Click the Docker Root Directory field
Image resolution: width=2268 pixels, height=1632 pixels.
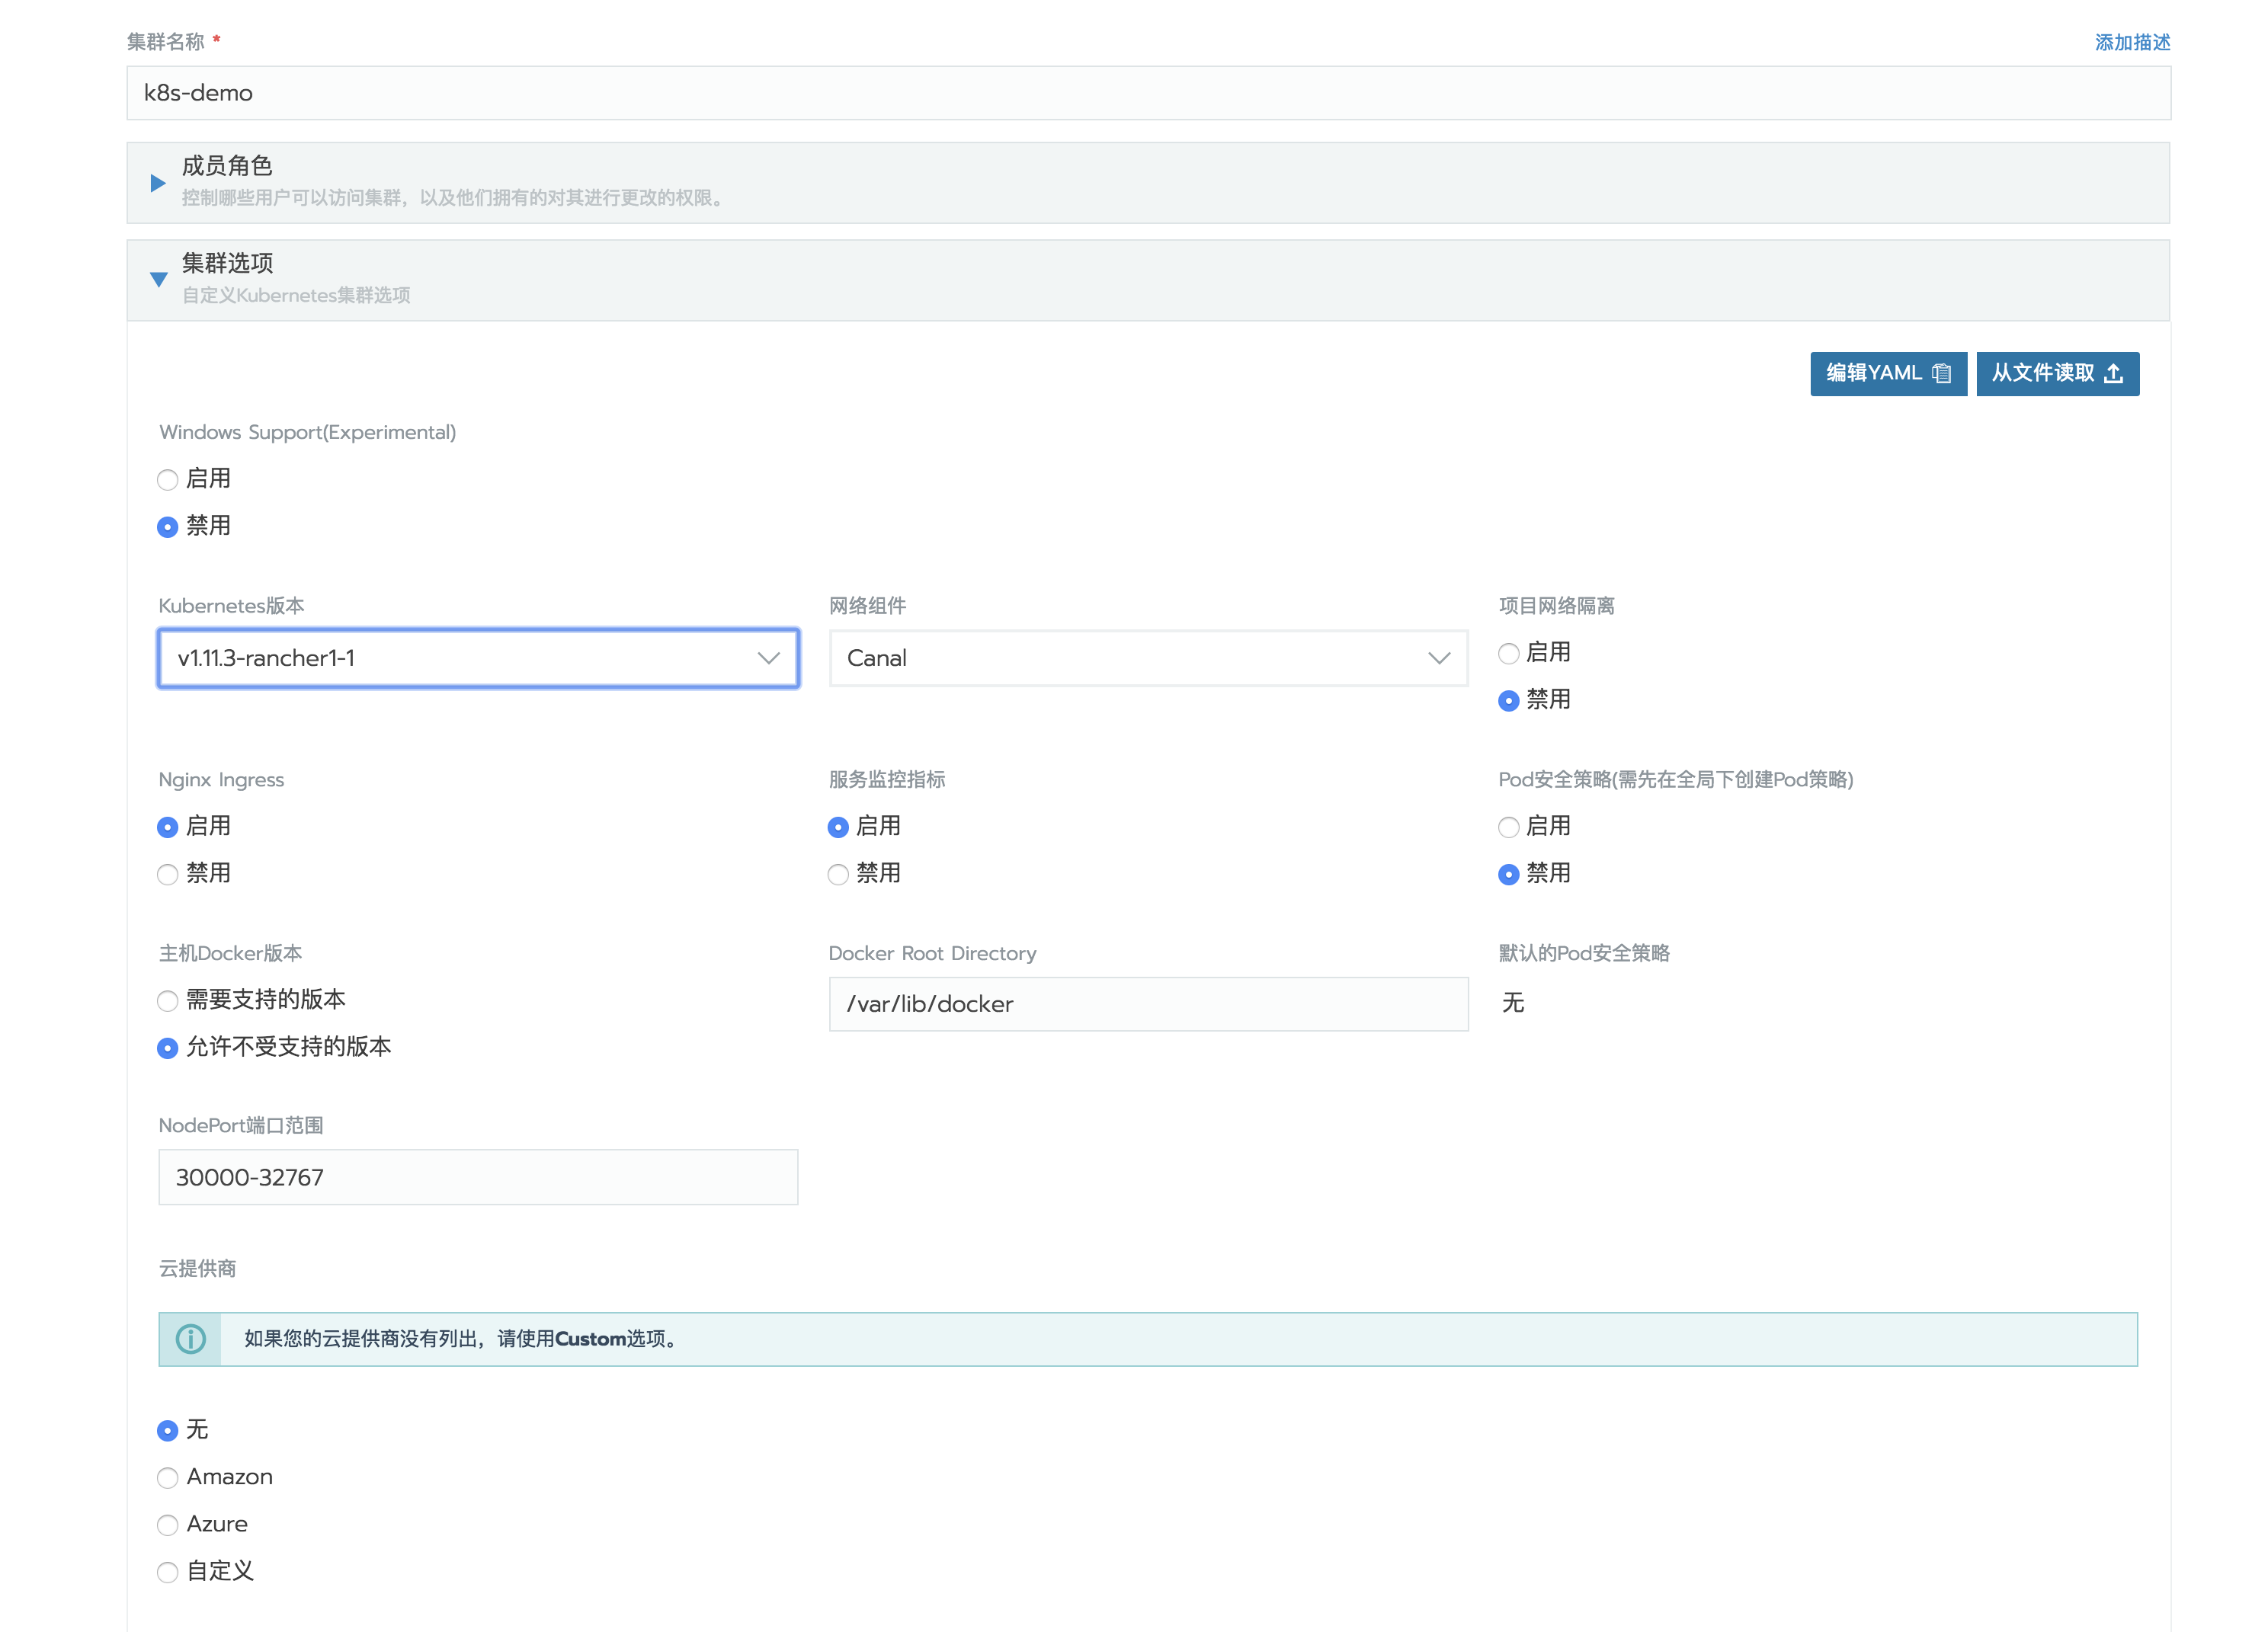click(1148, 1004)
